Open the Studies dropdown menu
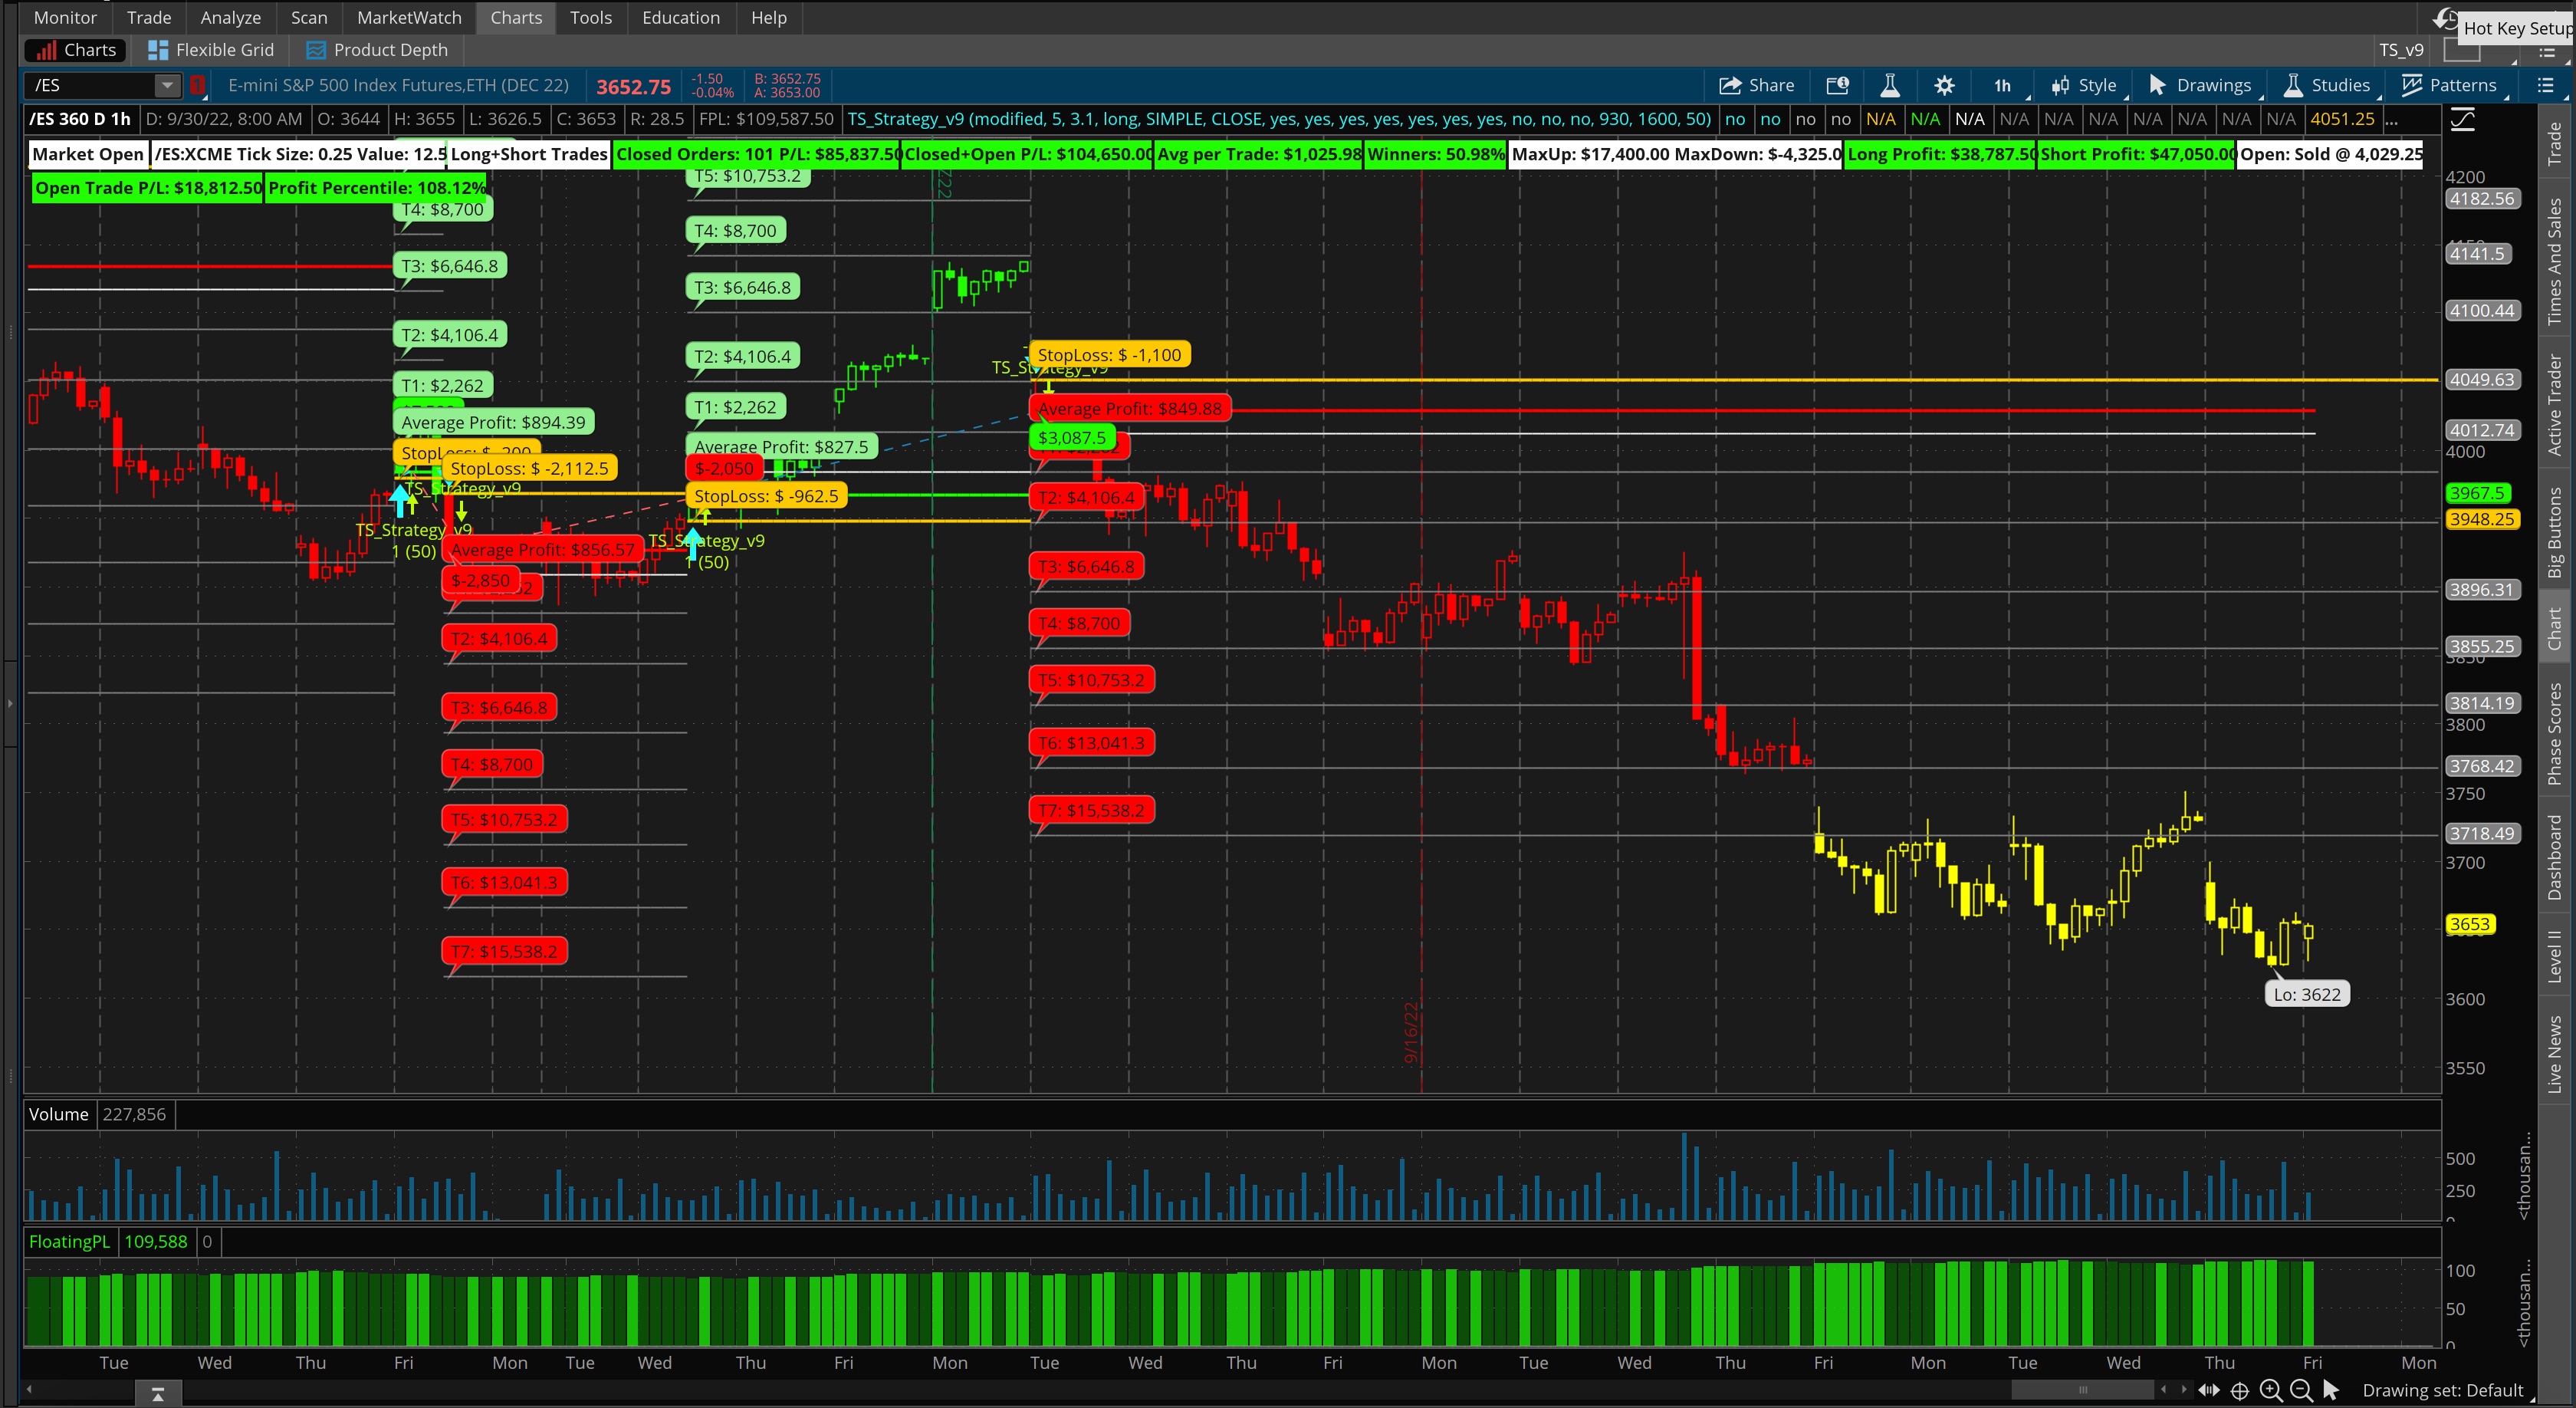2576x1408 pixels. tap(2327, 86)
